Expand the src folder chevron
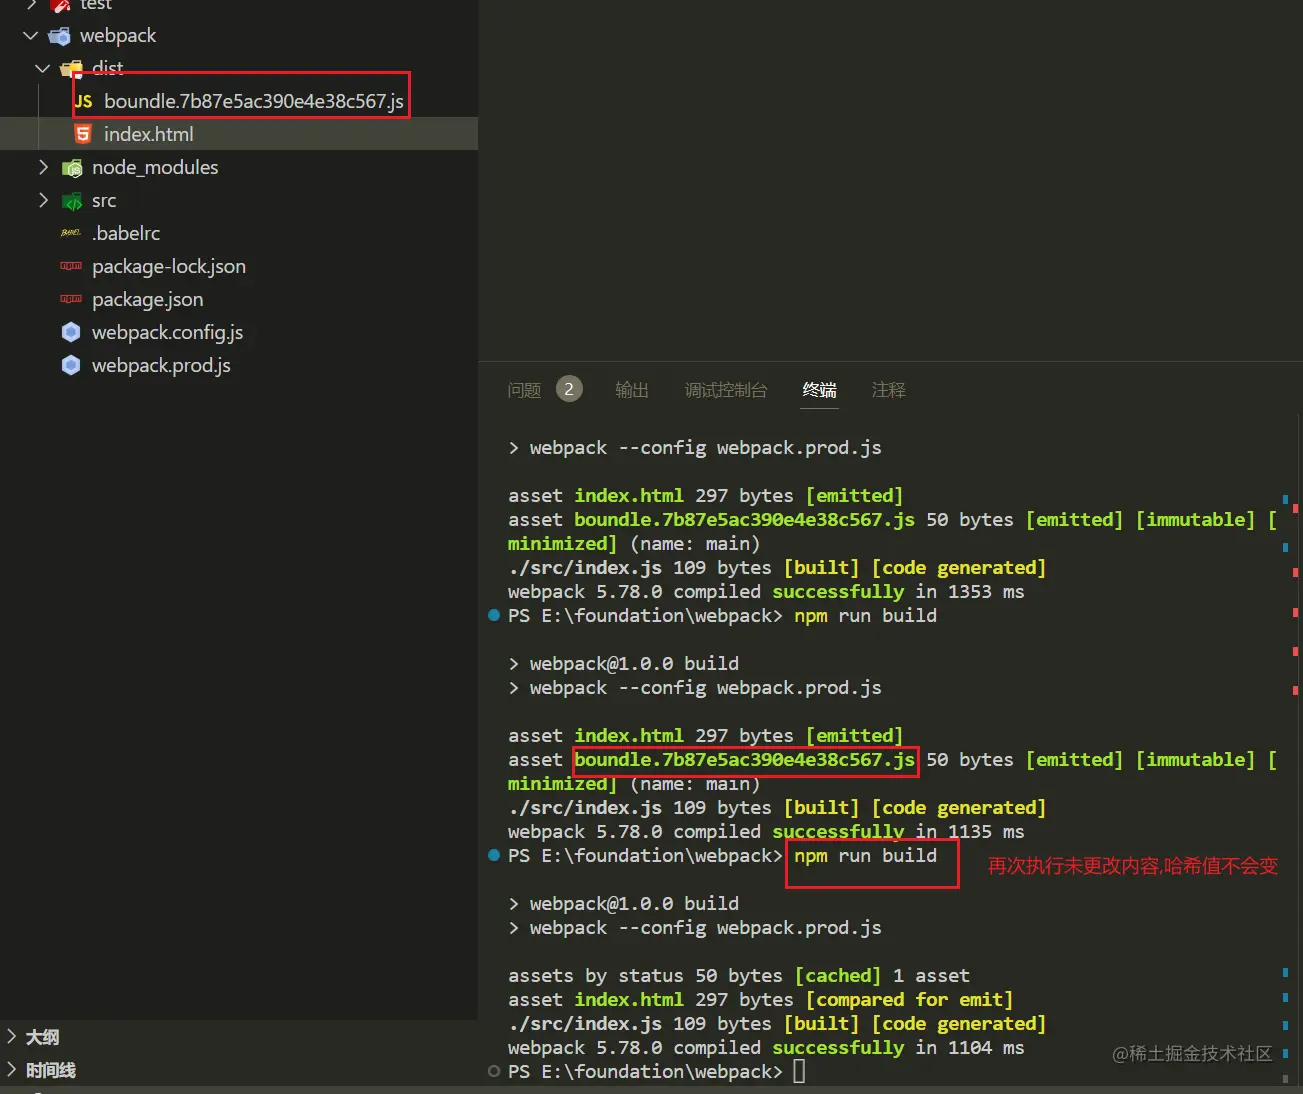Viewport: 1303px width, 1094px height. point(43,200)
